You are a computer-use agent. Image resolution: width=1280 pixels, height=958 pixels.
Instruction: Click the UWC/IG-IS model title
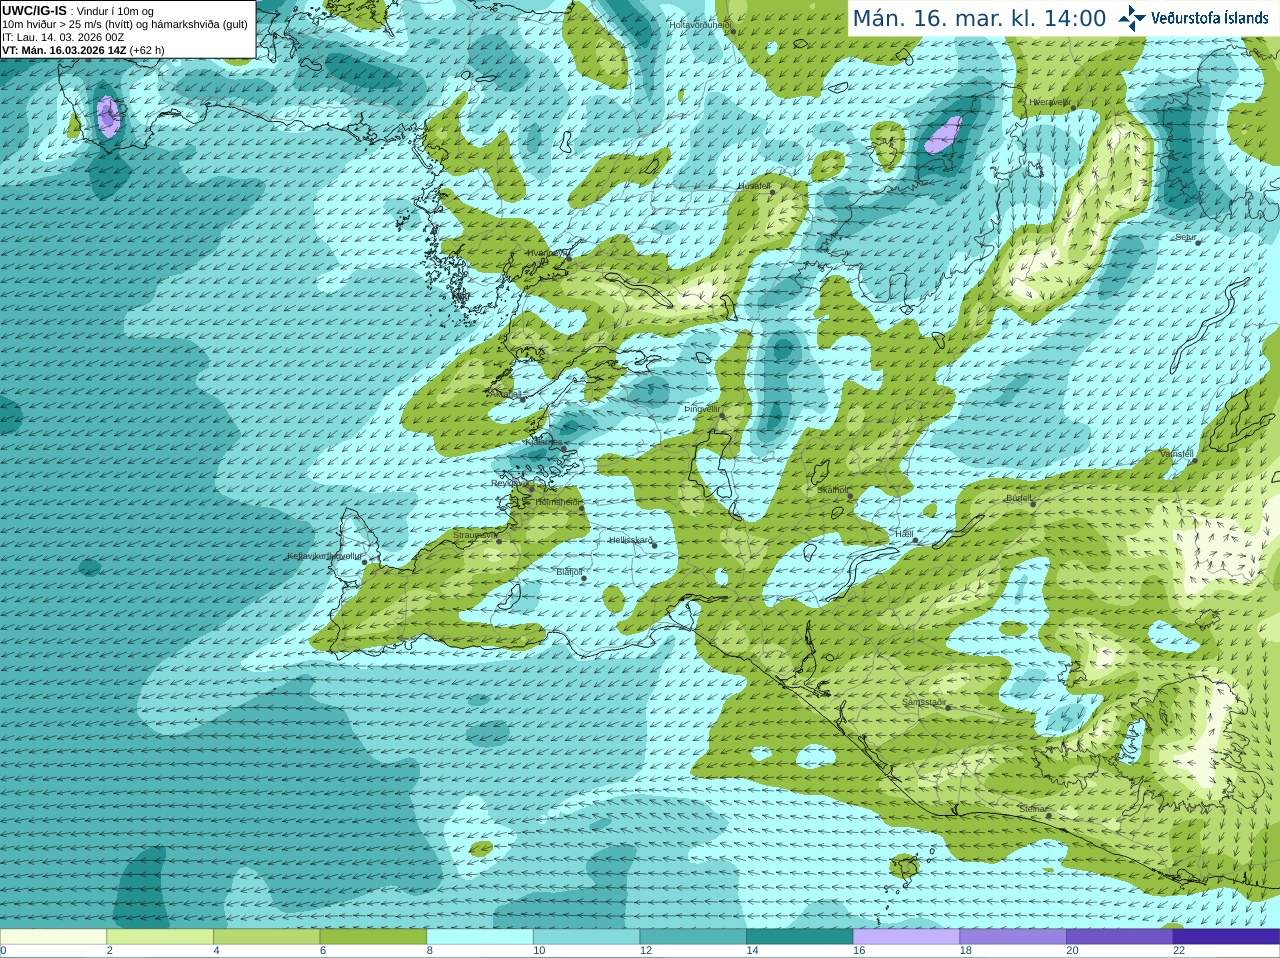(34, 11)
